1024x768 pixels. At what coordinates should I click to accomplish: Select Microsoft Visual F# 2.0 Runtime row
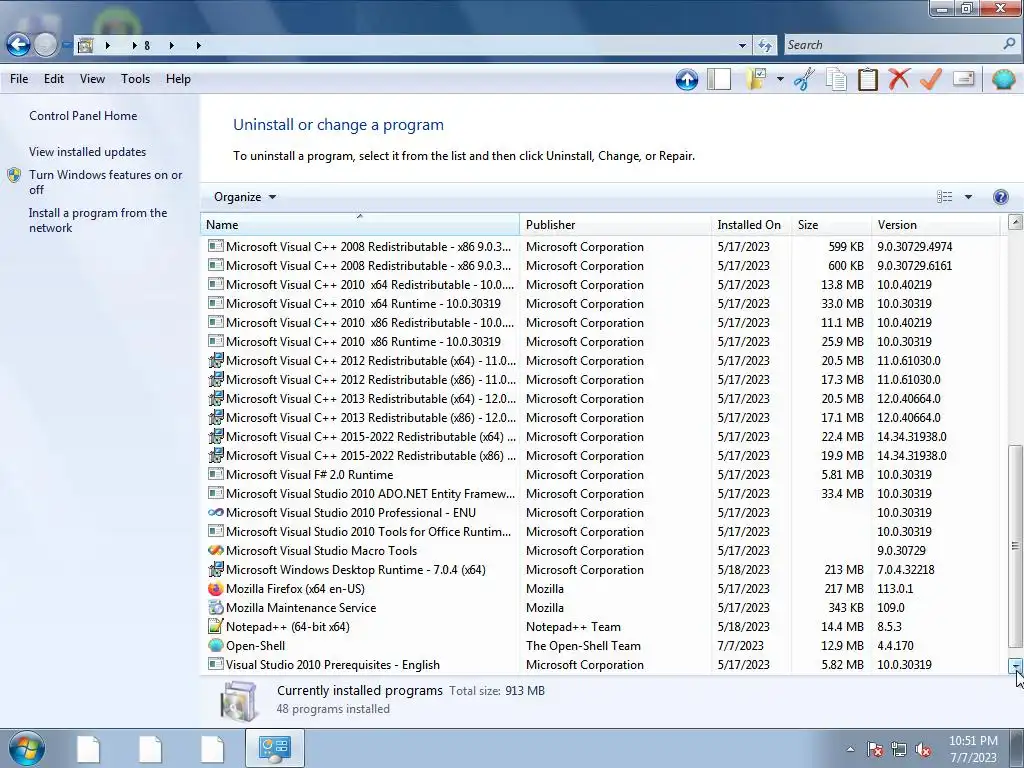point(600,475)
